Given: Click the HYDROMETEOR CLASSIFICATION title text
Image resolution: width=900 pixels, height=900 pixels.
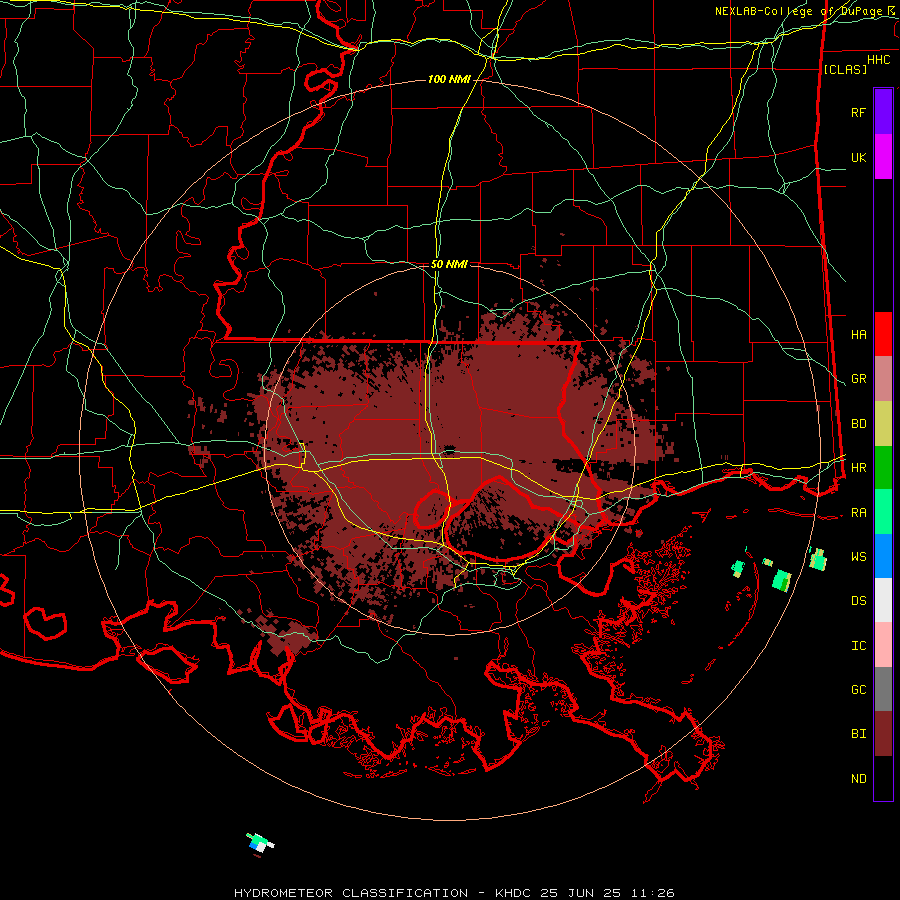Looking at the screenshot, I should [351, 893].
